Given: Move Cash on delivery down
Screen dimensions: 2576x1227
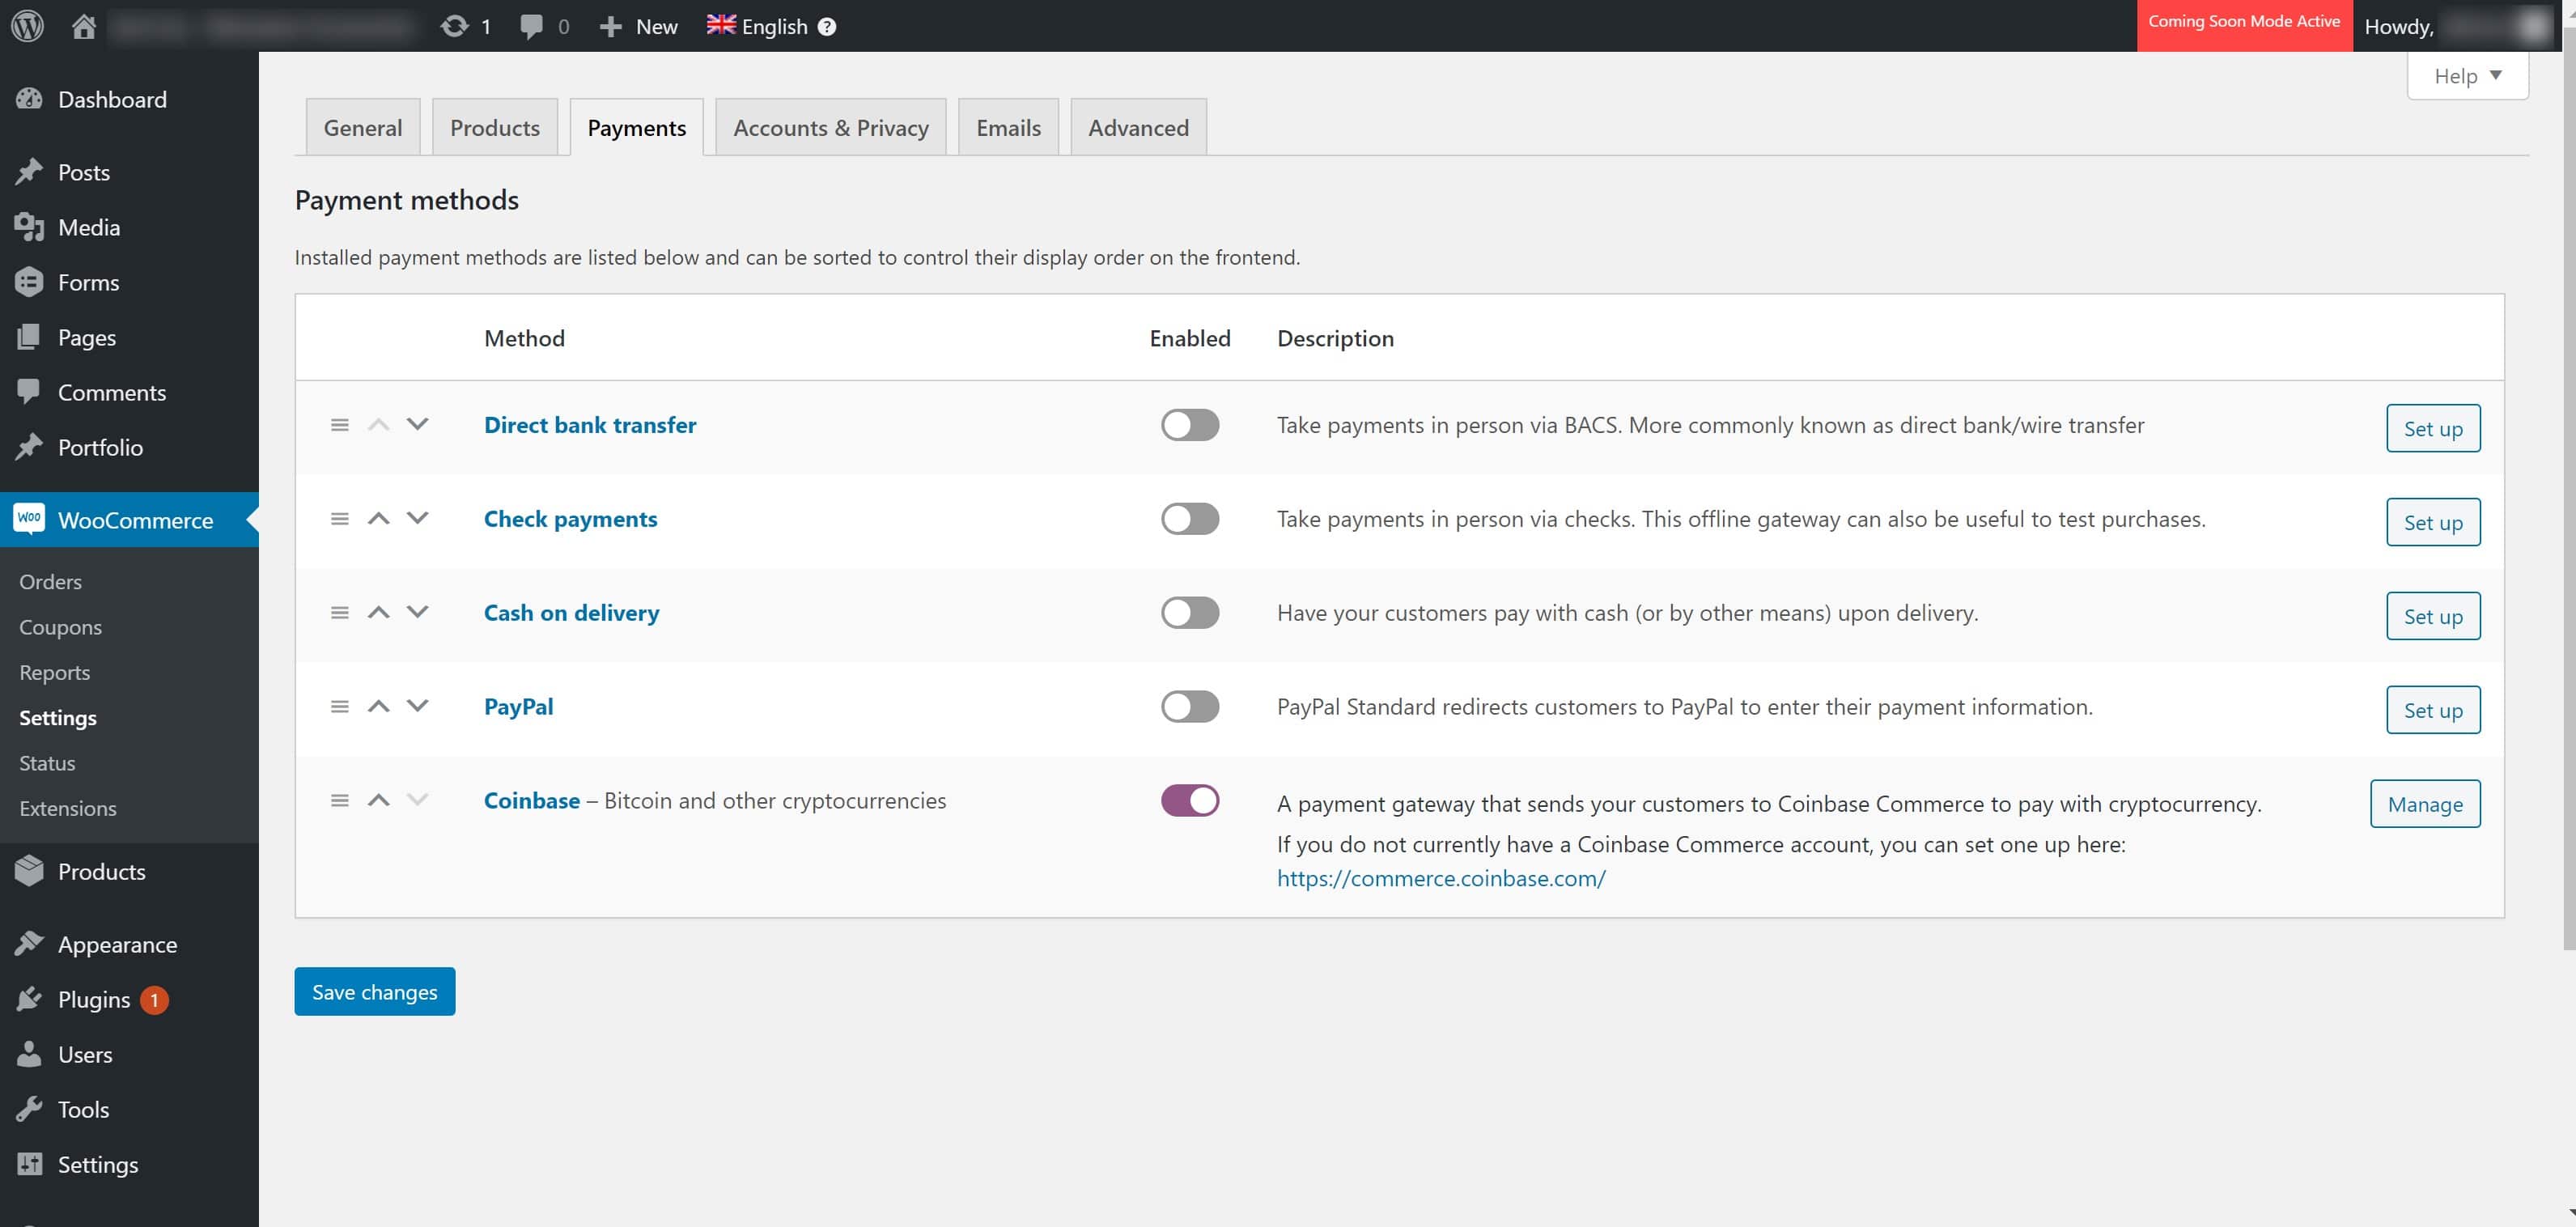Looking at the screenshot, I should point(418,612).
